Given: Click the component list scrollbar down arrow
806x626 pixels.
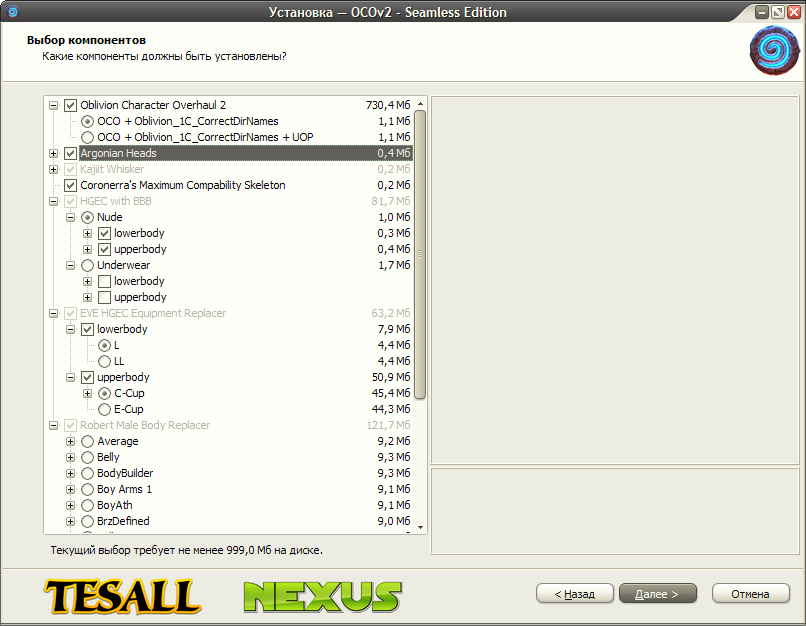Looking at the screenshot, I should (x=421, y=527).
